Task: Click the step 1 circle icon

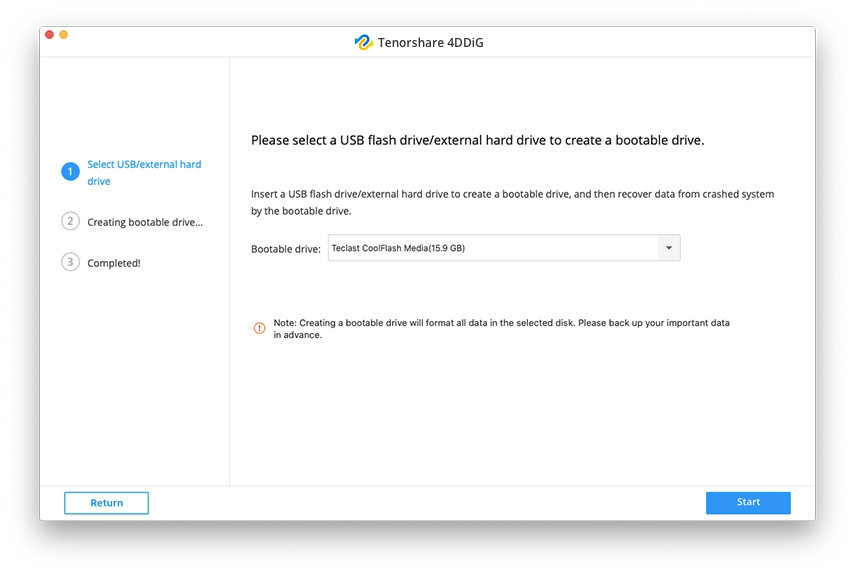Action: click(x=70, y=172)
